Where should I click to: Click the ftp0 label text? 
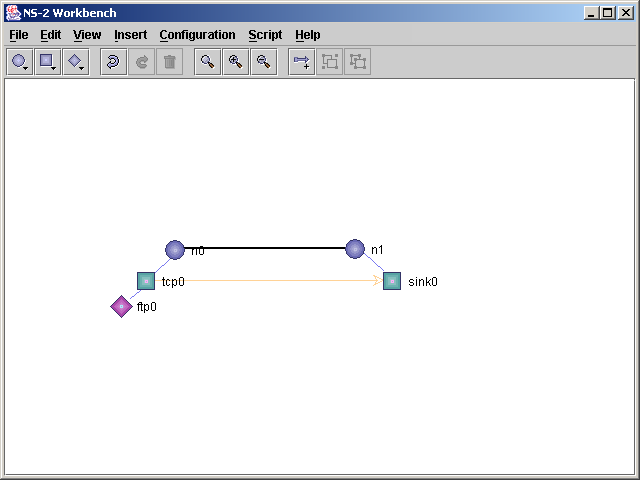coord(147,307)
